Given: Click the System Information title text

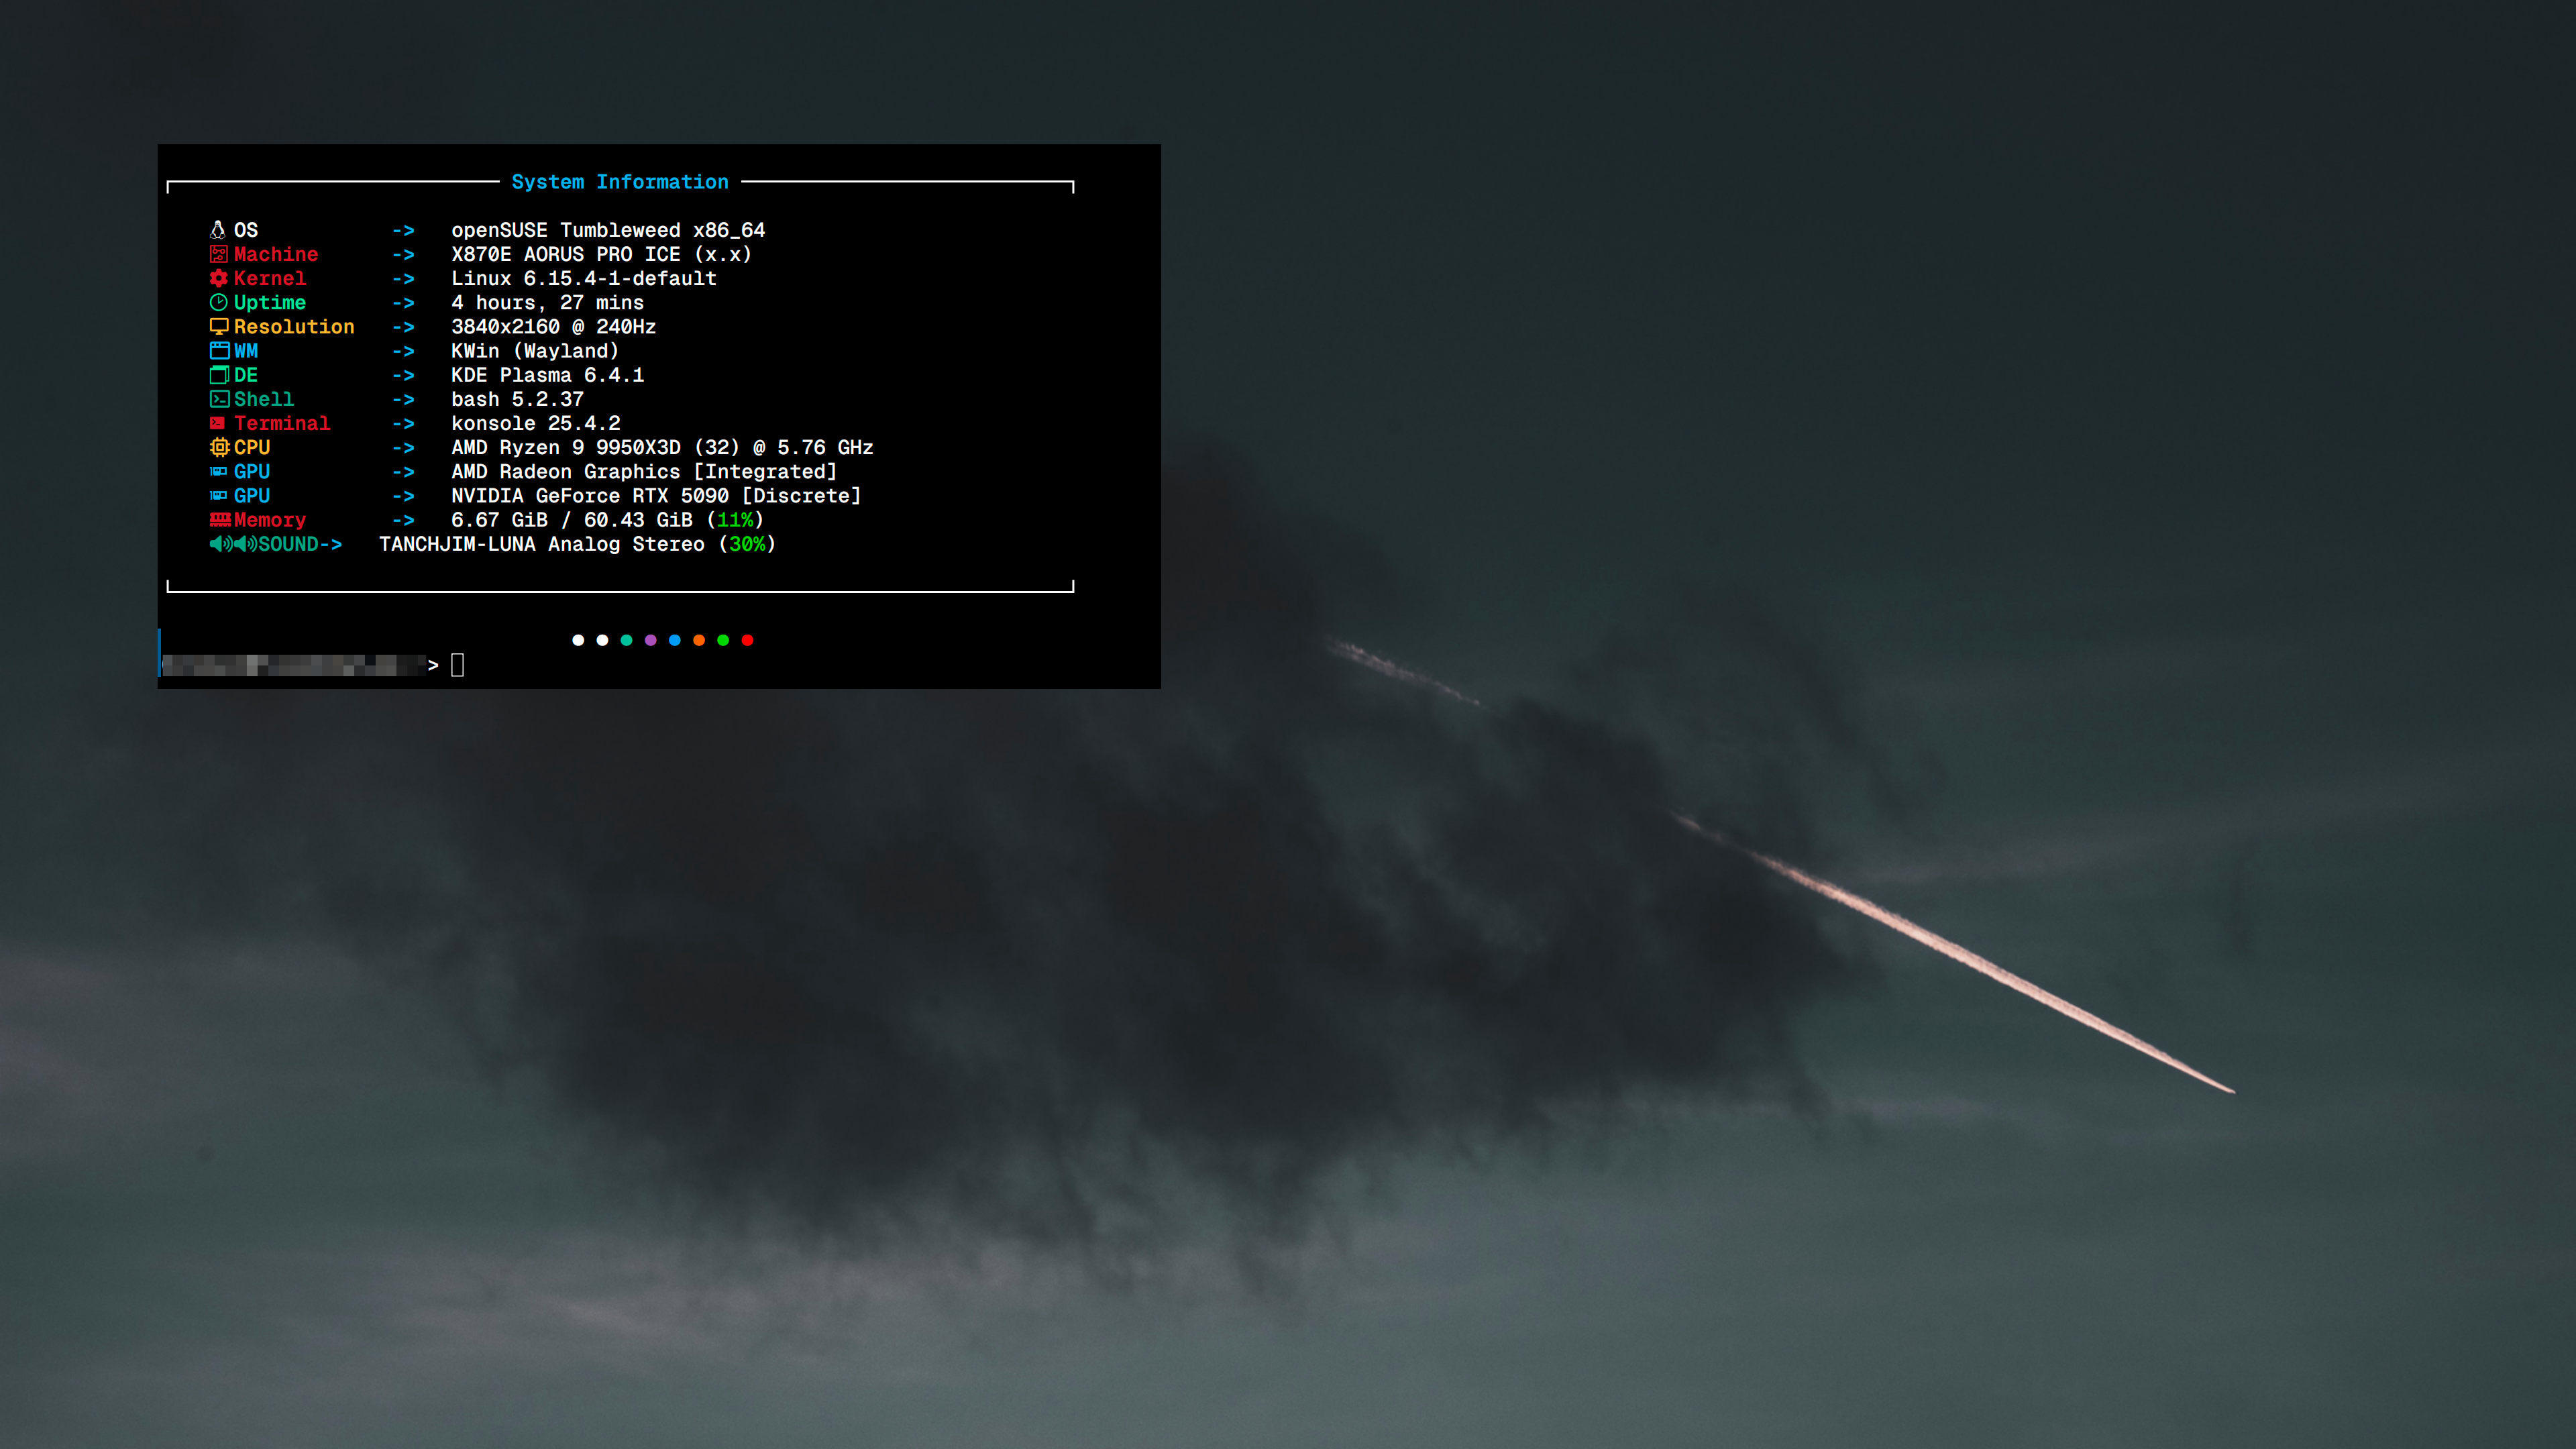Looking at the screenshot, I should coord(620,182).
